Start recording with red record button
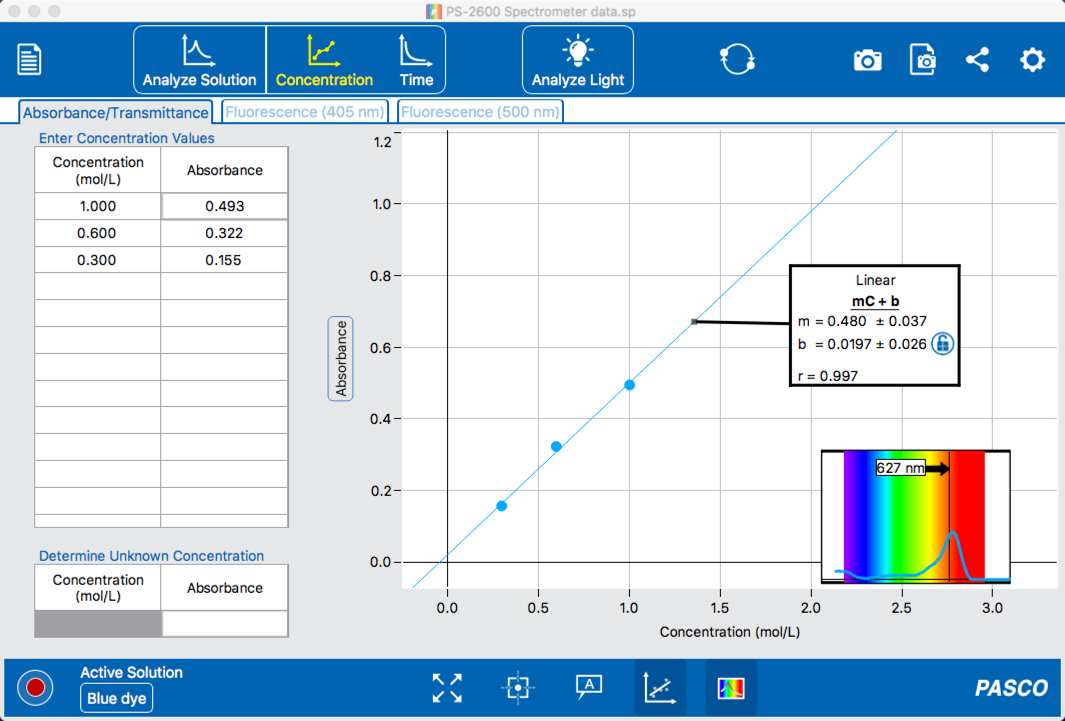Screen dimensions: 1065x721 (x=35, y=688)
